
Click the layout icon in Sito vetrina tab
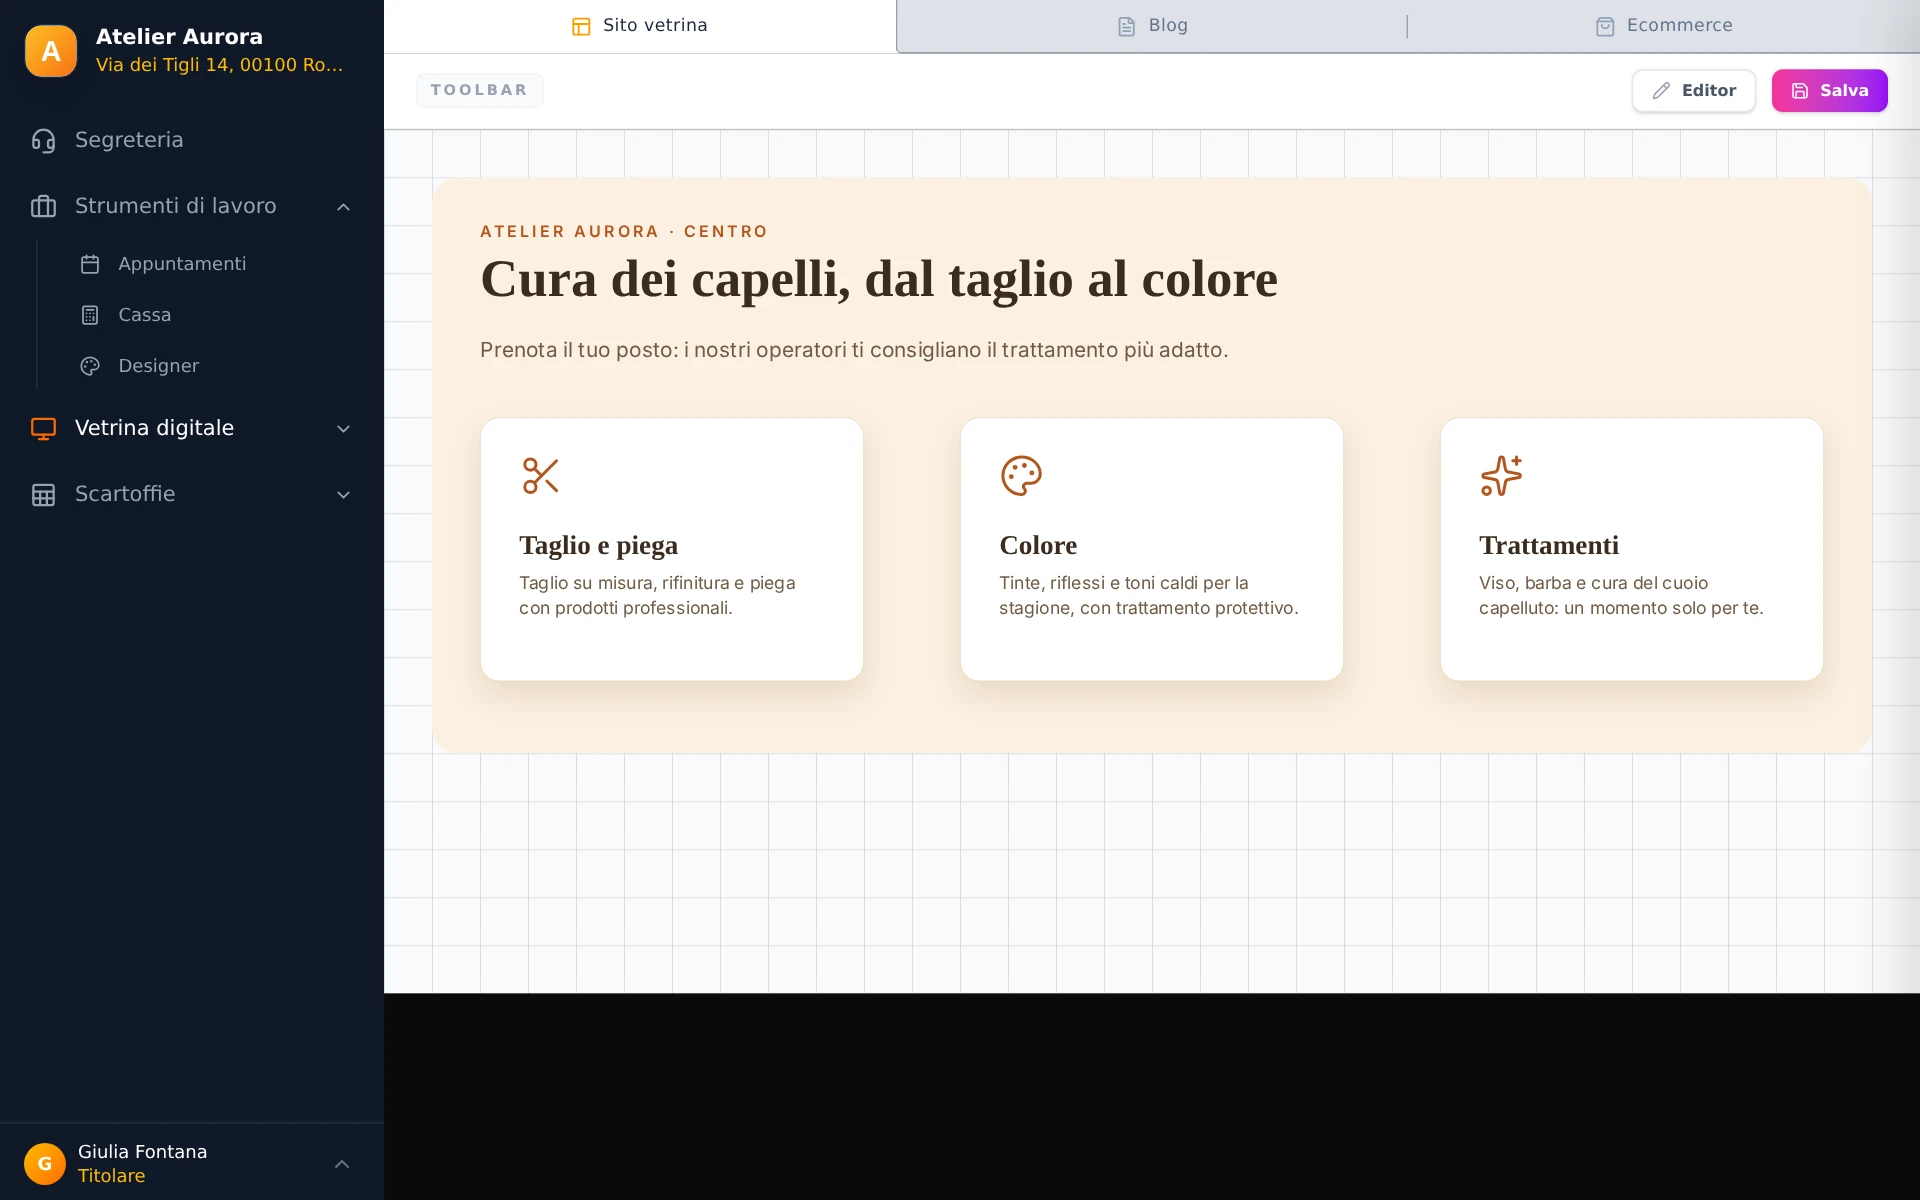pyautogui.click(x=581, y=26)
